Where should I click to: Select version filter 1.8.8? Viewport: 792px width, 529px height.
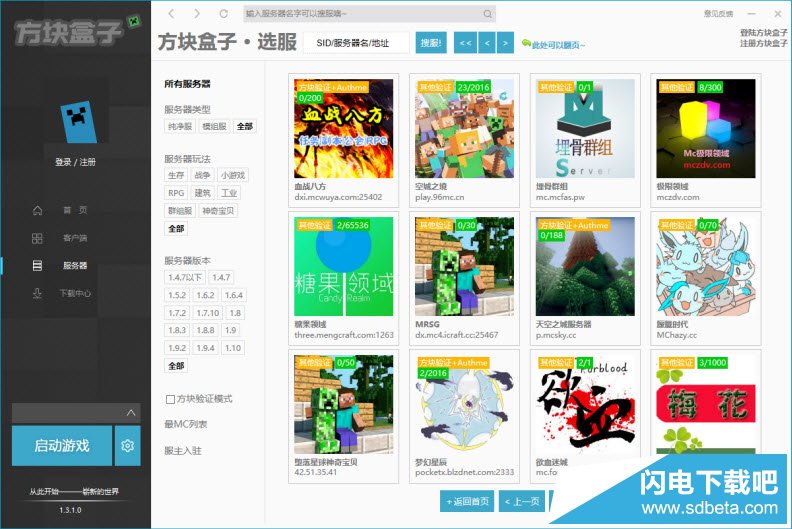coord(206,330)
